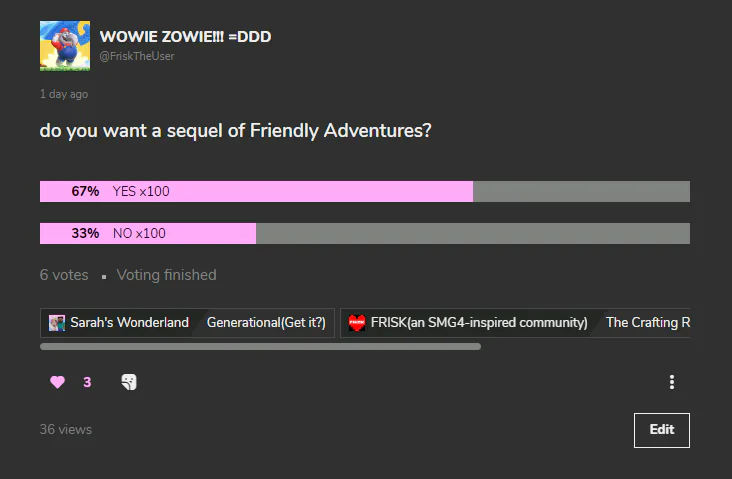Open the elephant Mario profile avatar
This screenshot has width=732, height=479.
pyautogui.click(x=65, y=46)
